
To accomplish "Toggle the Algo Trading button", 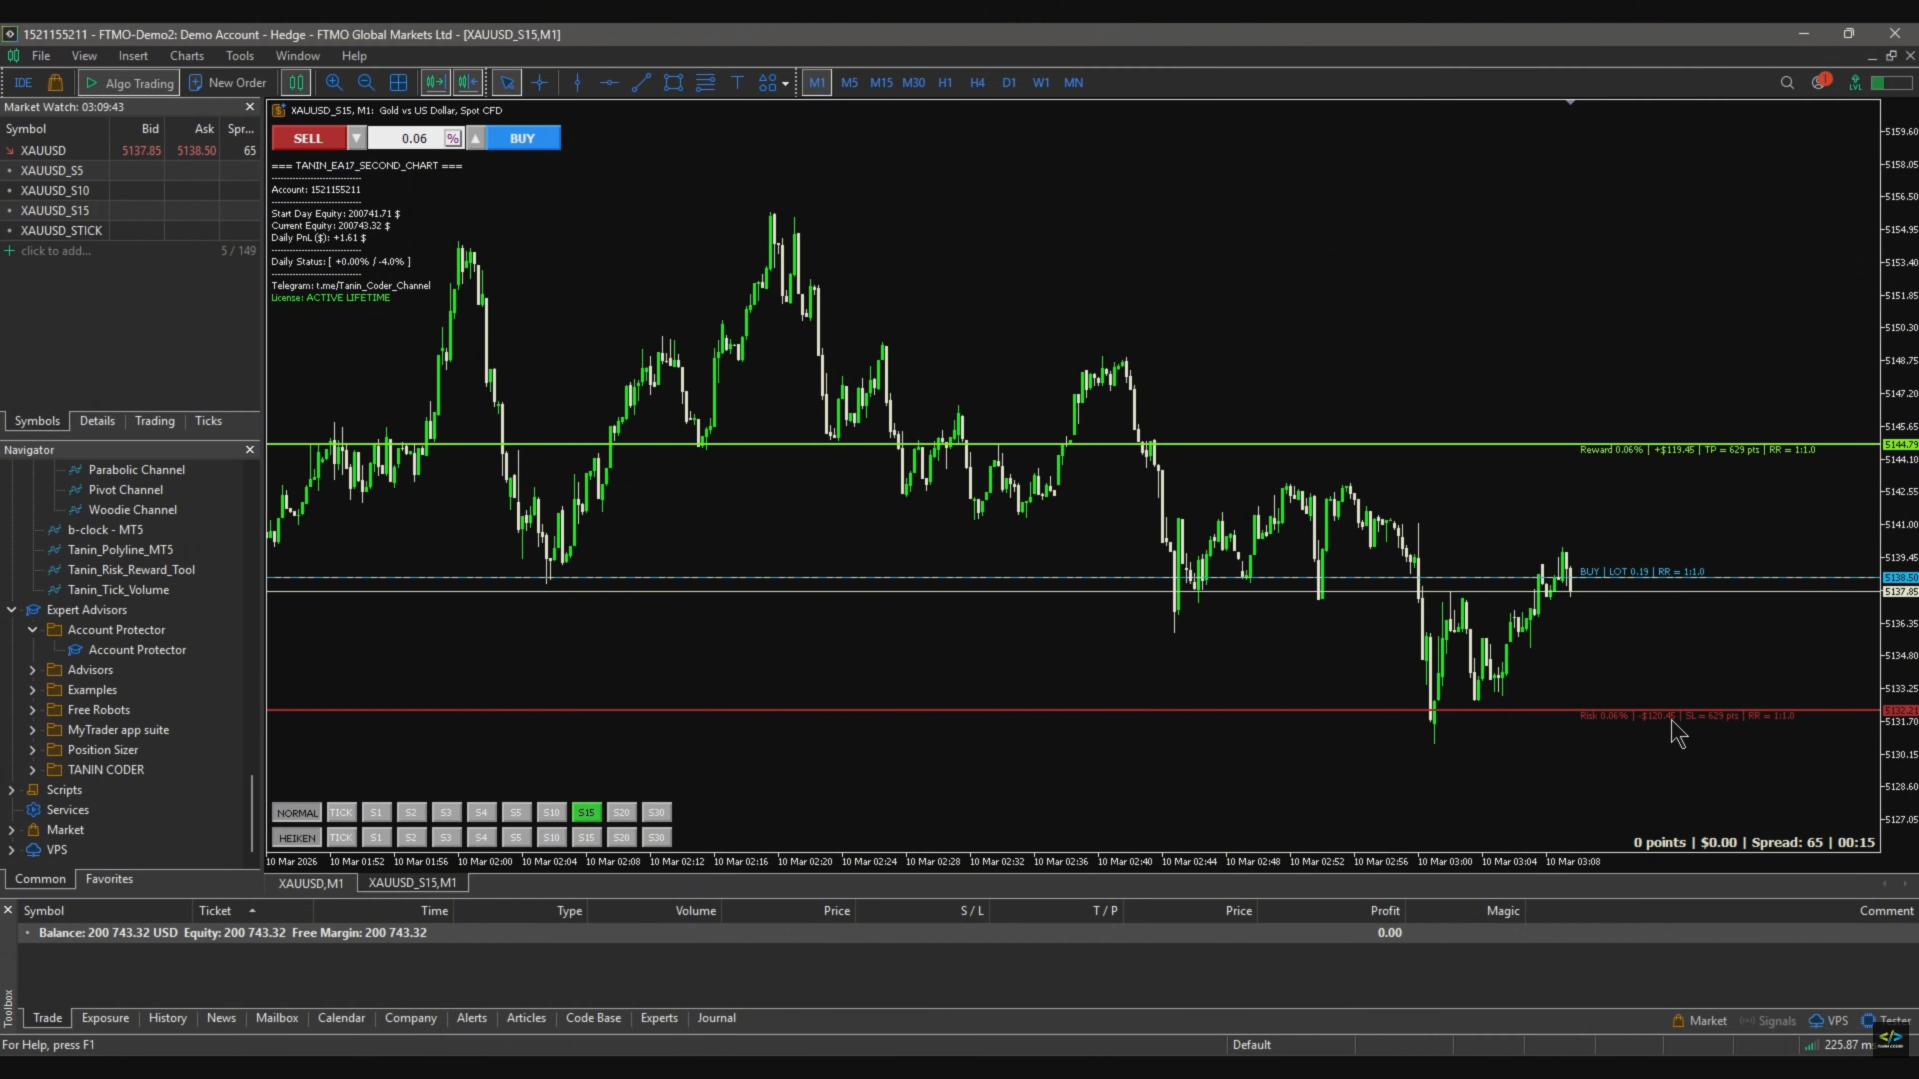I will click(x=129, y=83).
